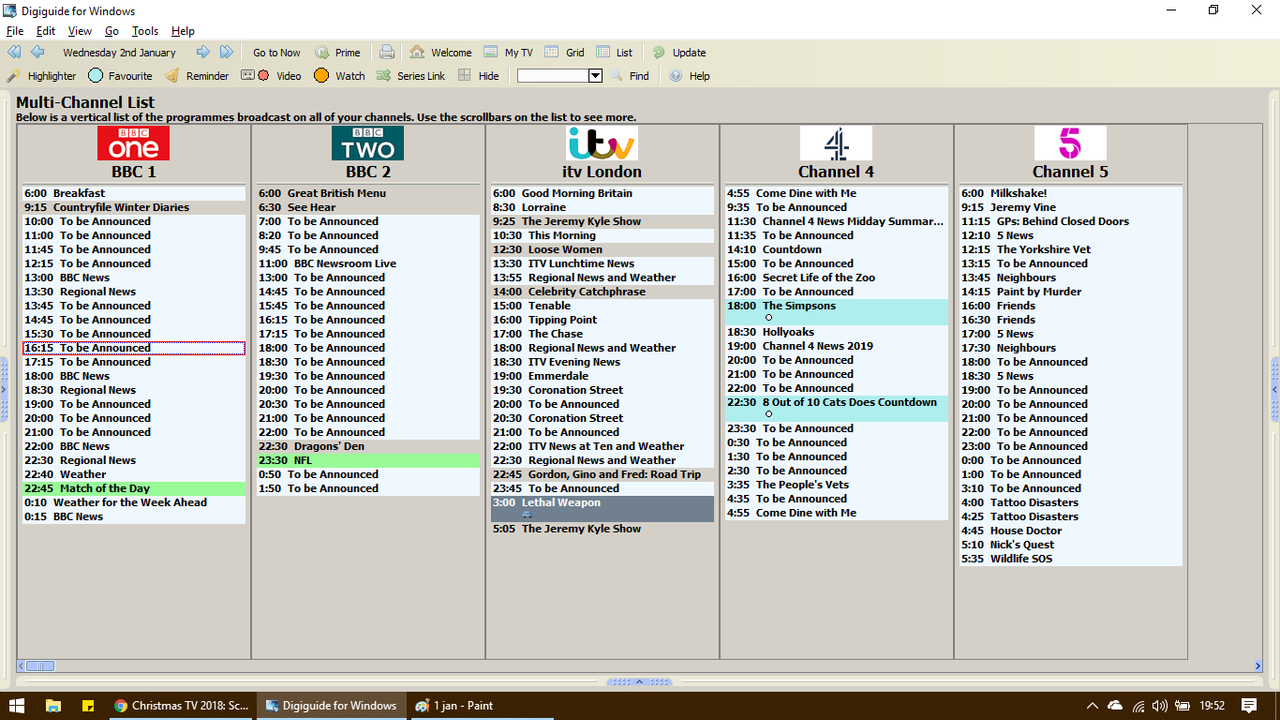The height and width of the screenshot is (720, 1280).
Task: Jump forward a week with double-right arrow
Action: 227,52
